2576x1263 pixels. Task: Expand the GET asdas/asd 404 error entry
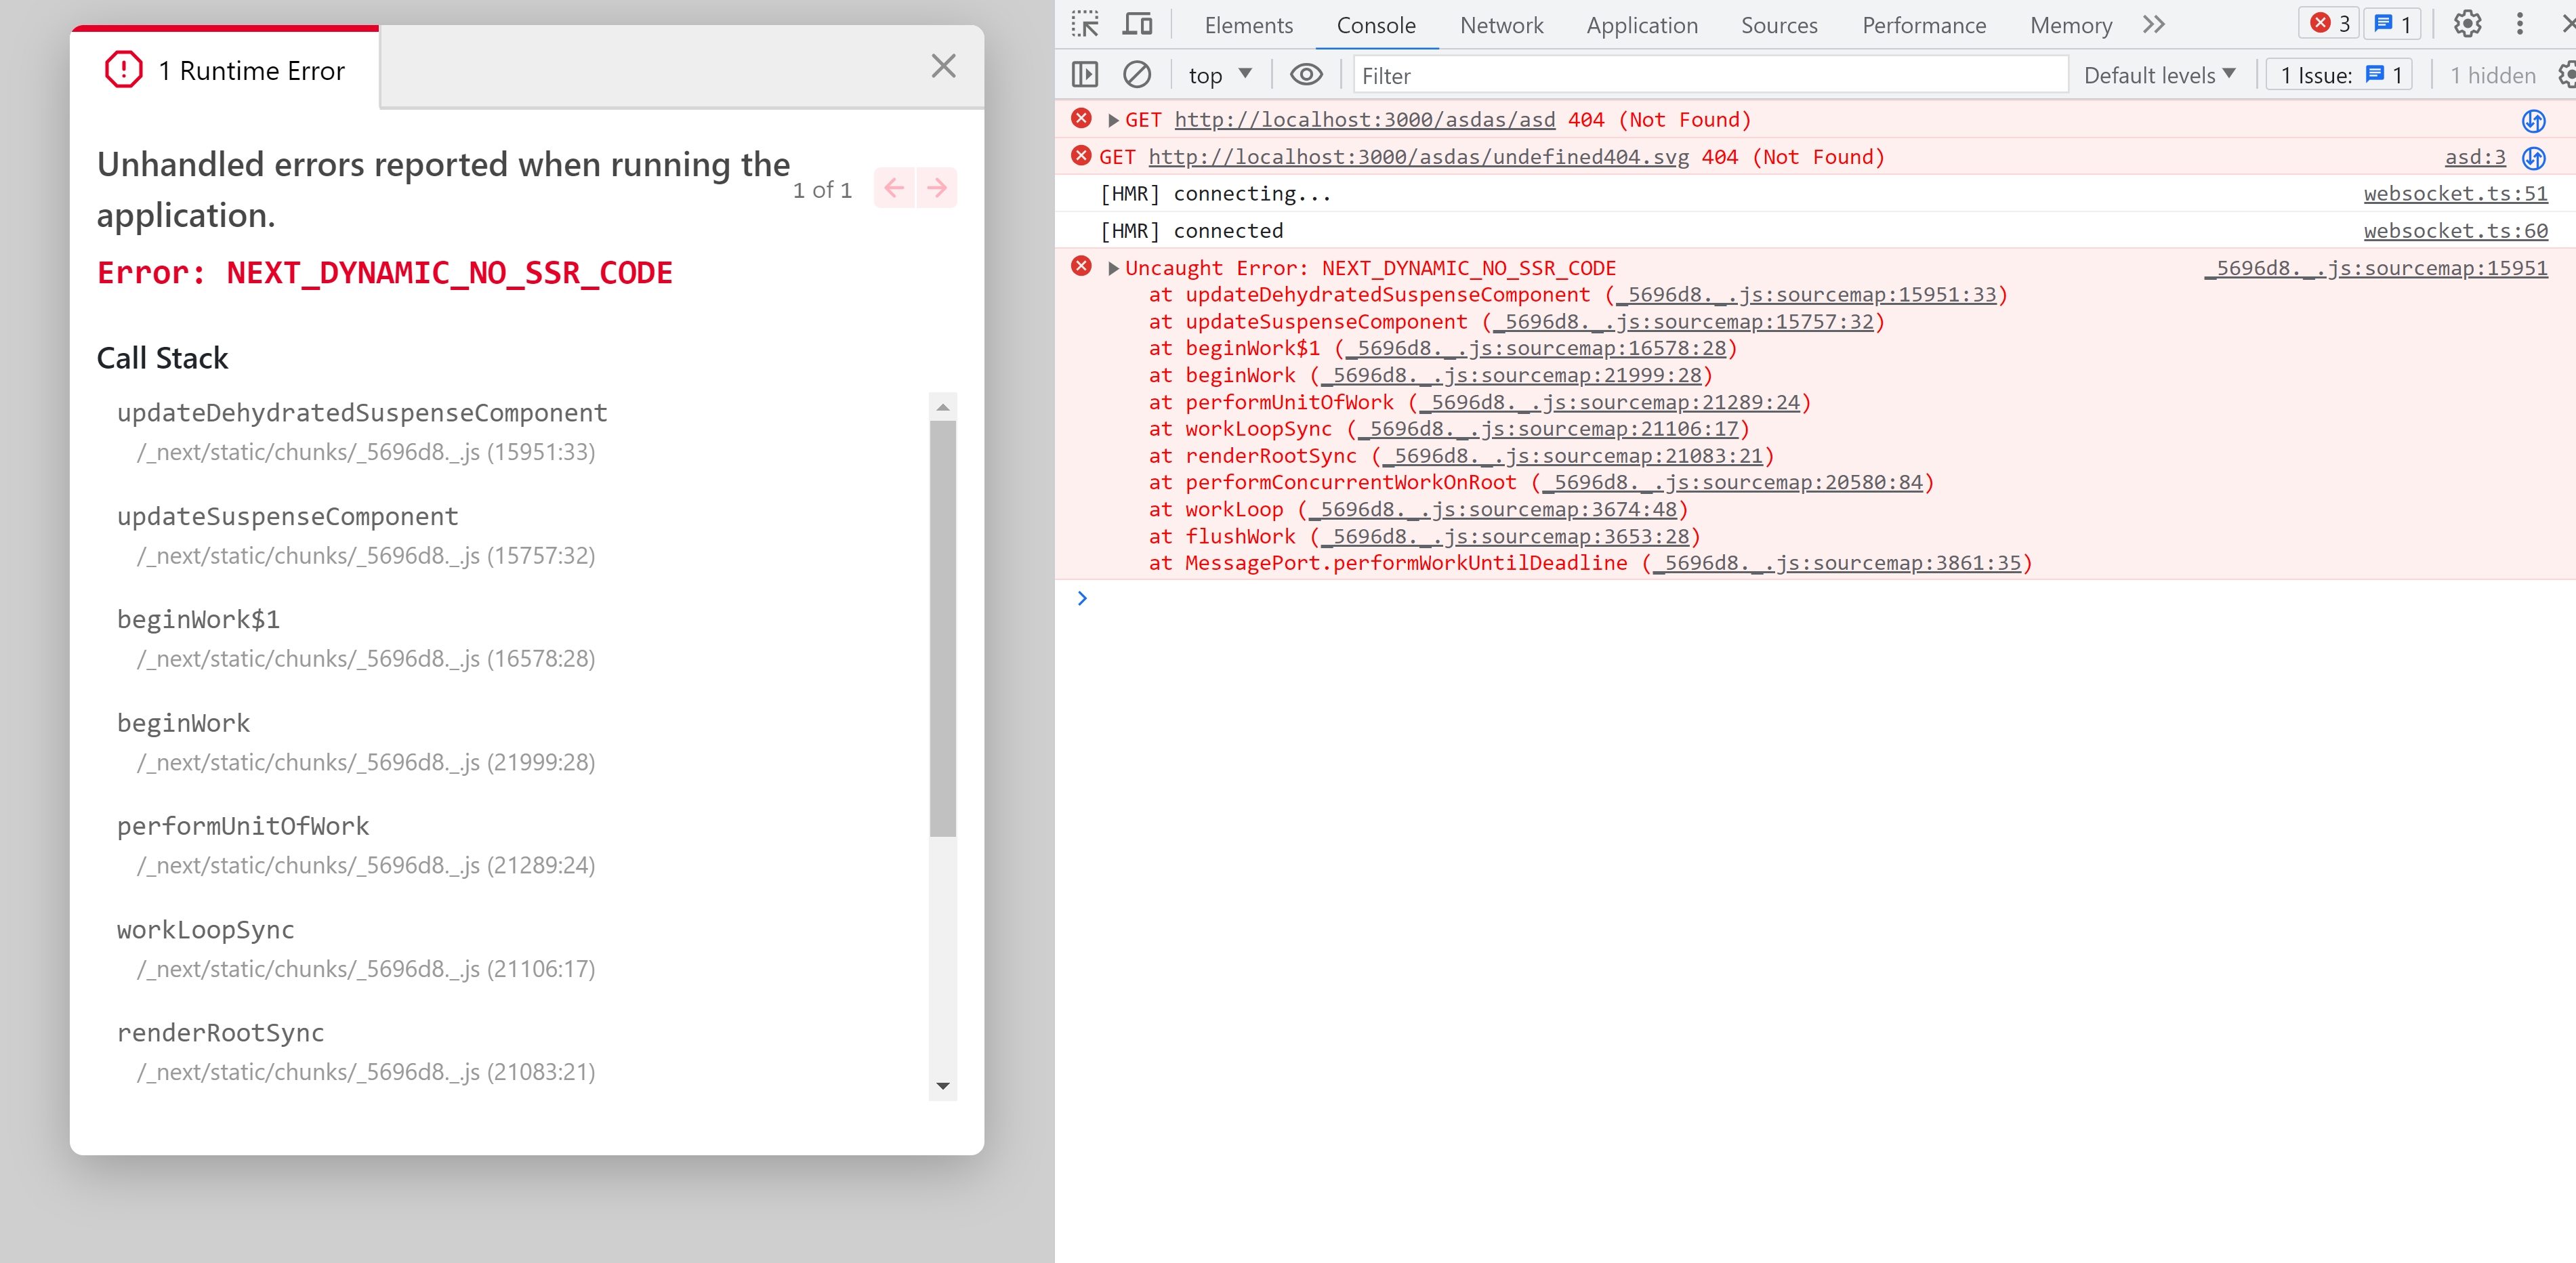(x=1113, y=119)
